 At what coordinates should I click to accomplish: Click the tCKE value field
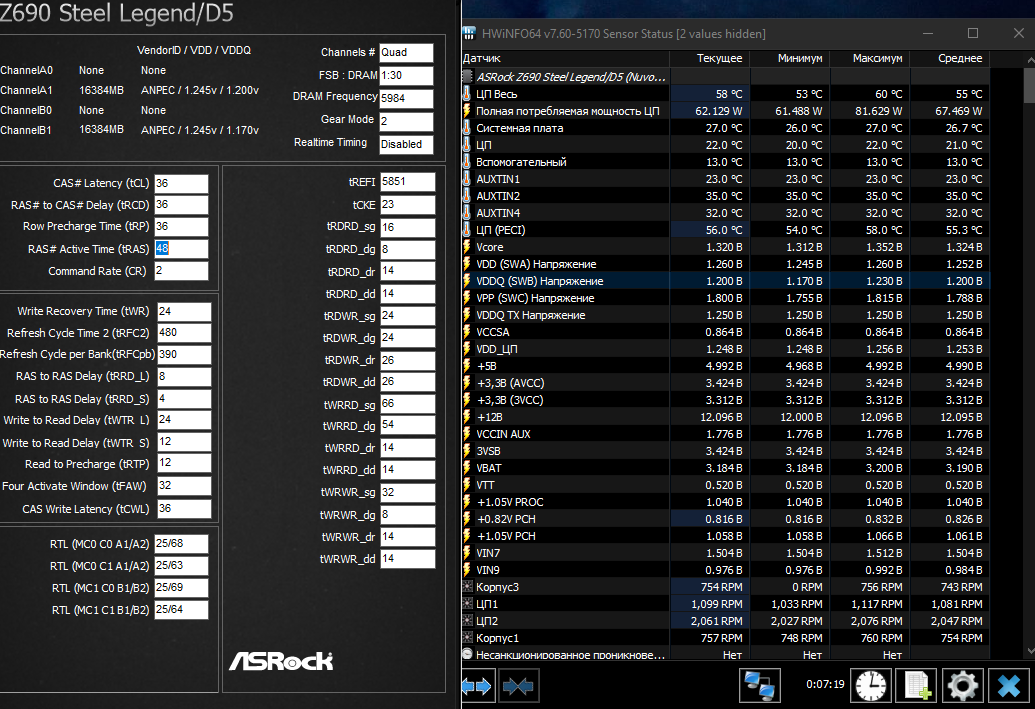(407, 205)
